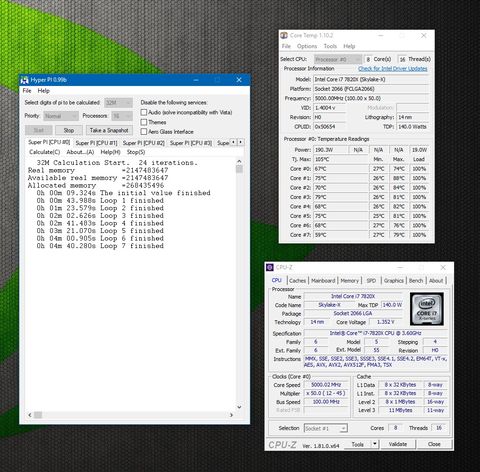This screenshot has height=472, width=480.
Task: Click the Hyper PI app icon in title bar
Action: pos(25,80)
